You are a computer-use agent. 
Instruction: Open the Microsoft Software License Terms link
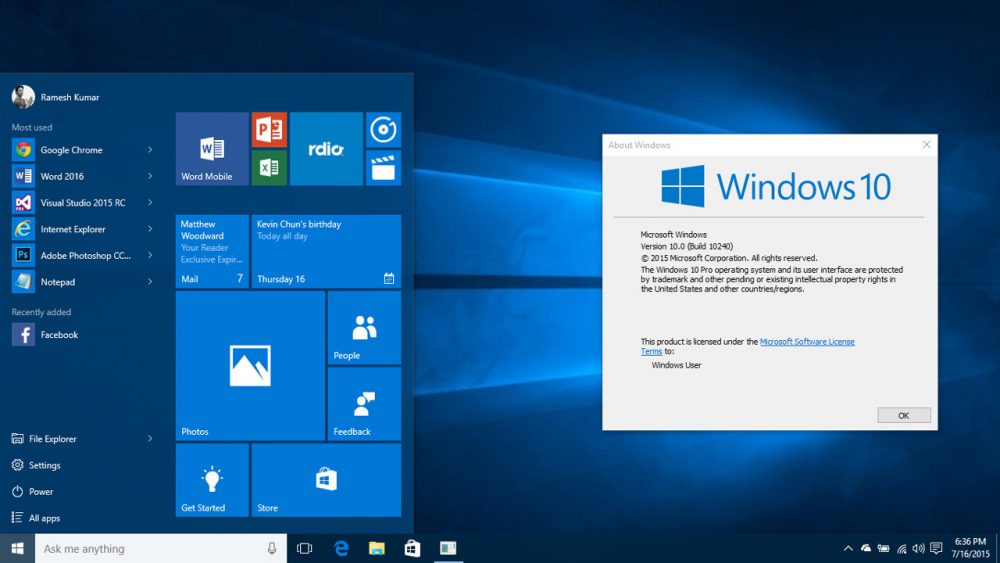pyautogui.click(x=807, y=342)
